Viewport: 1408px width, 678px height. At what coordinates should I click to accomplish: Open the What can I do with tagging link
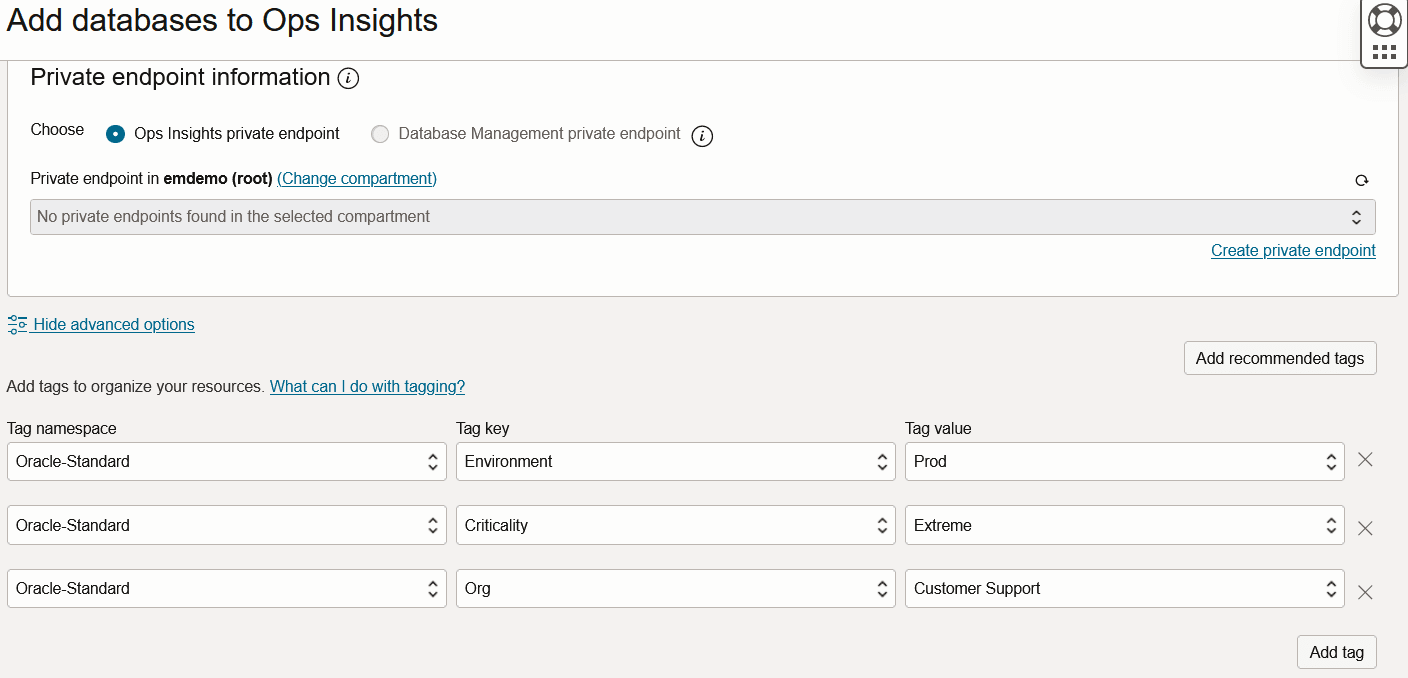[x=367, y=386]
